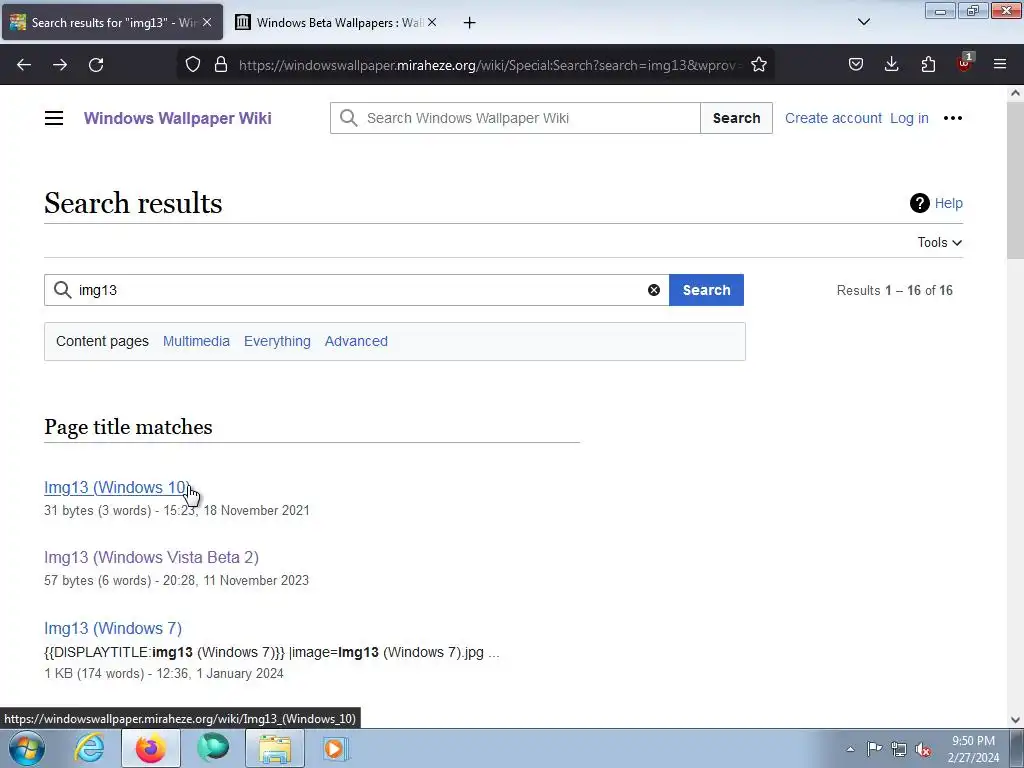Click the img13 query input box

[x=357, y=290]
